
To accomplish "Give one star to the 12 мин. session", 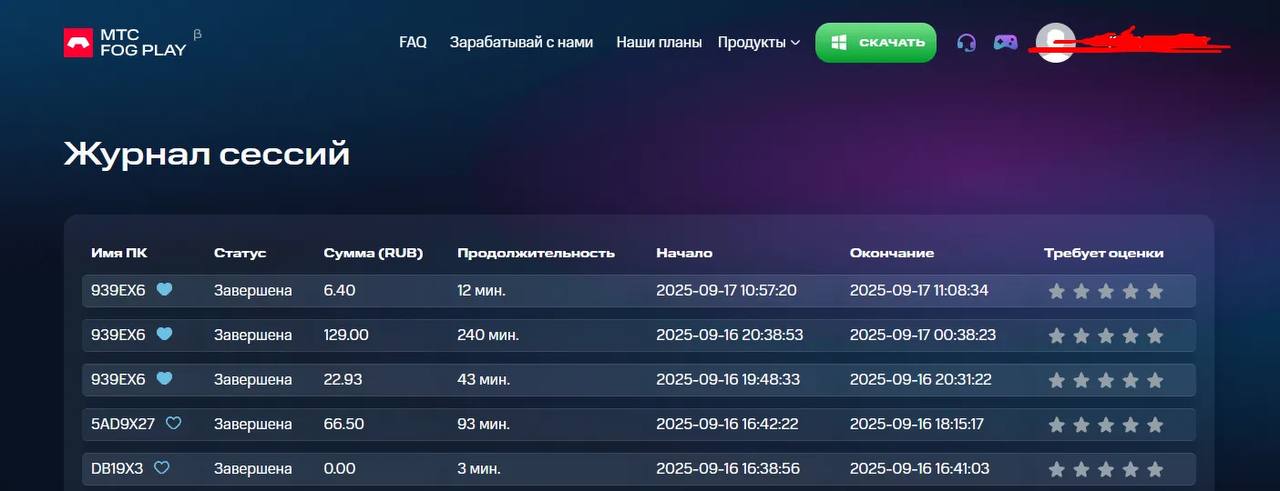I will (x=1056, y=291).
